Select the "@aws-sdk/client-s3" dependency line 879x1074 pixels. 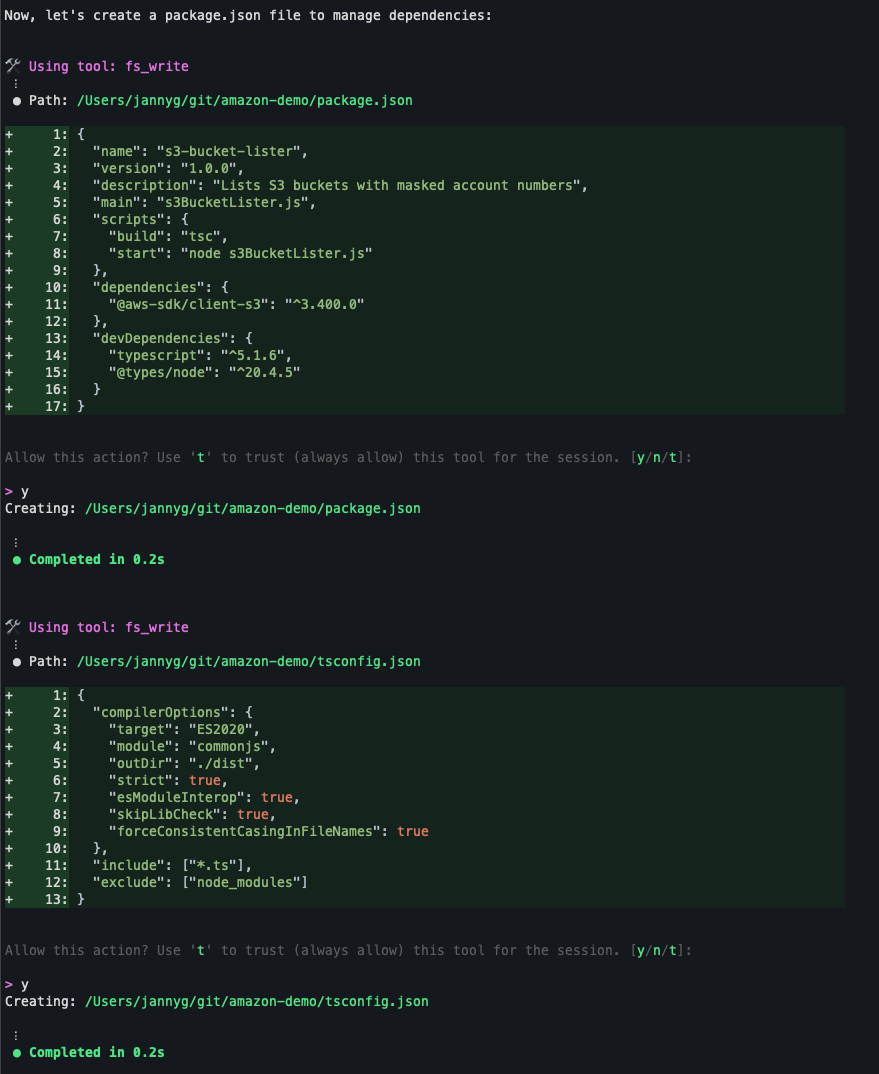click(425, 304)
